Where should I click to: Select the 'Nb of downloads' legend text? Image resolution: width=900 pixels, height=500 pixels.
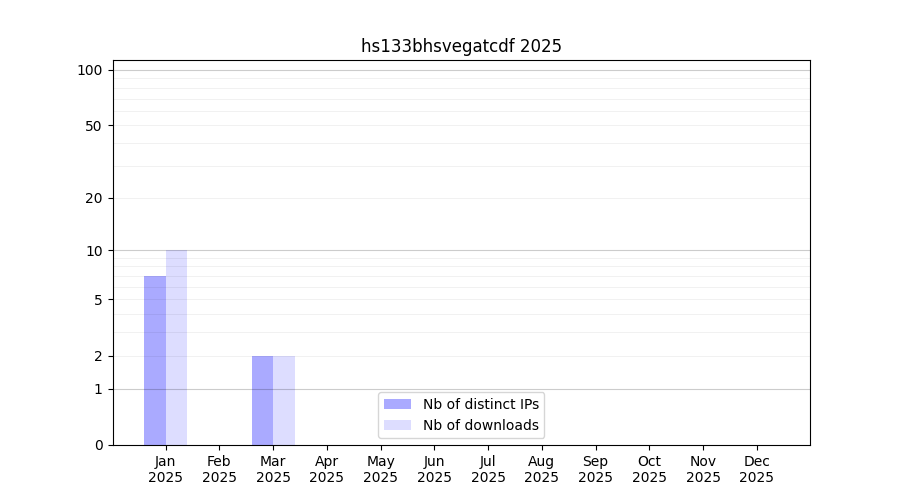(x=480, y=425)
